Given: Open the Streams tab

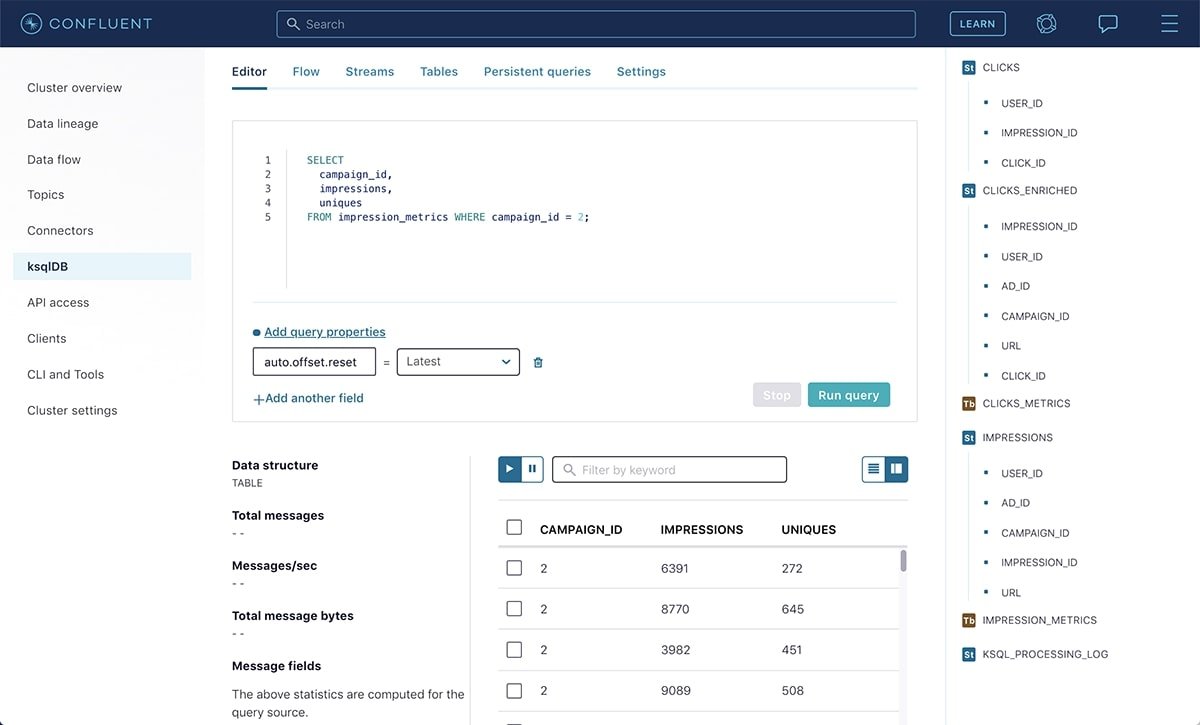Looking at the screenshot, I should 369,71.
